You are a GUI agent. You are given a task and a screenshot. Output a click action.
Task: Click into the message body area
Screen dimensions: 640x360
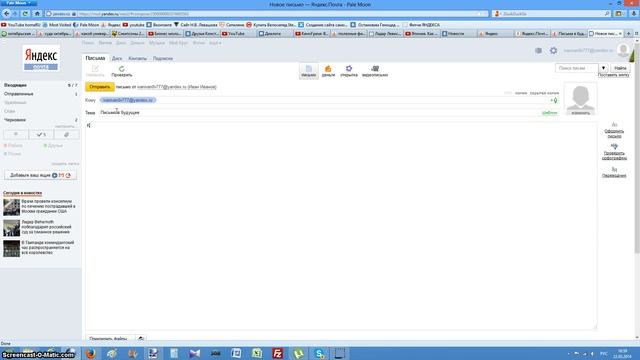click(x=341, y=225)
